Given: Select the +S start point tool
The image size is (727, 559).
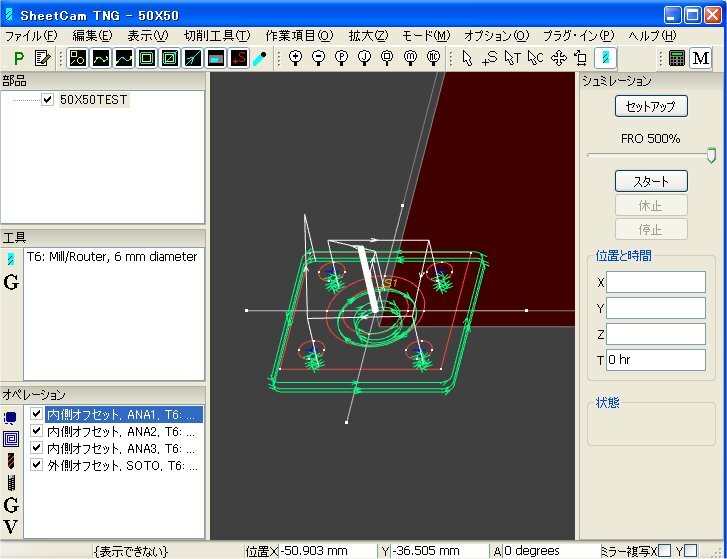Looking at the screenshot, I should [490, 58].
